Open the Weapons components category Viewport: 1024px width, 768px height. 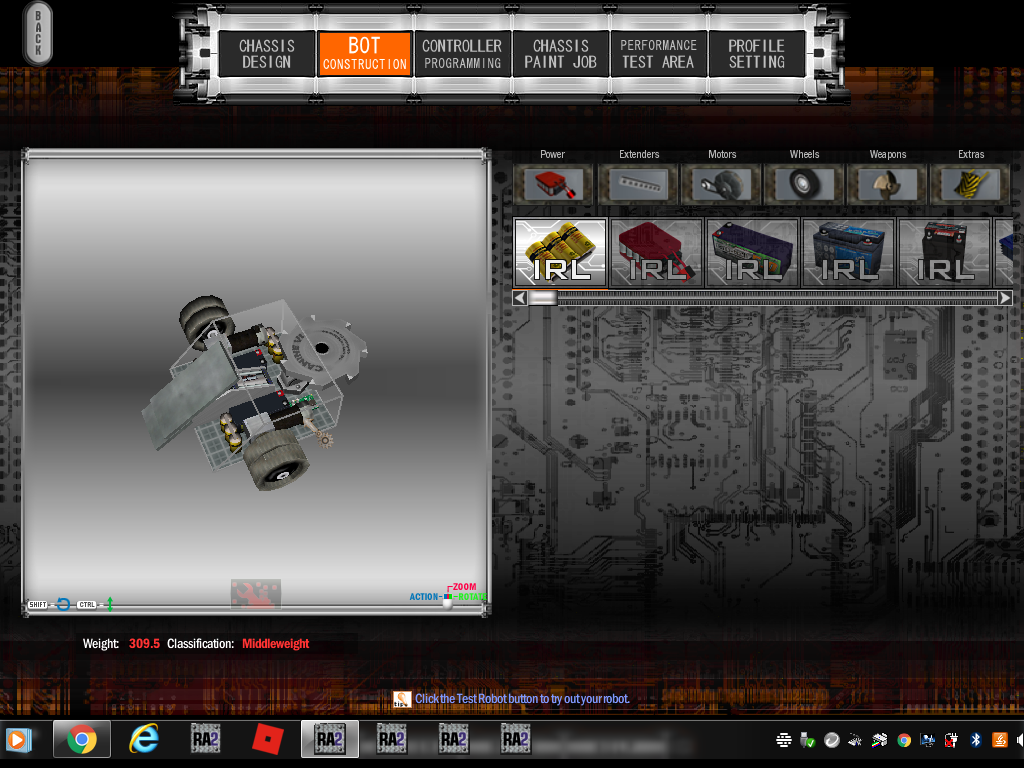(x=888, y=184)
